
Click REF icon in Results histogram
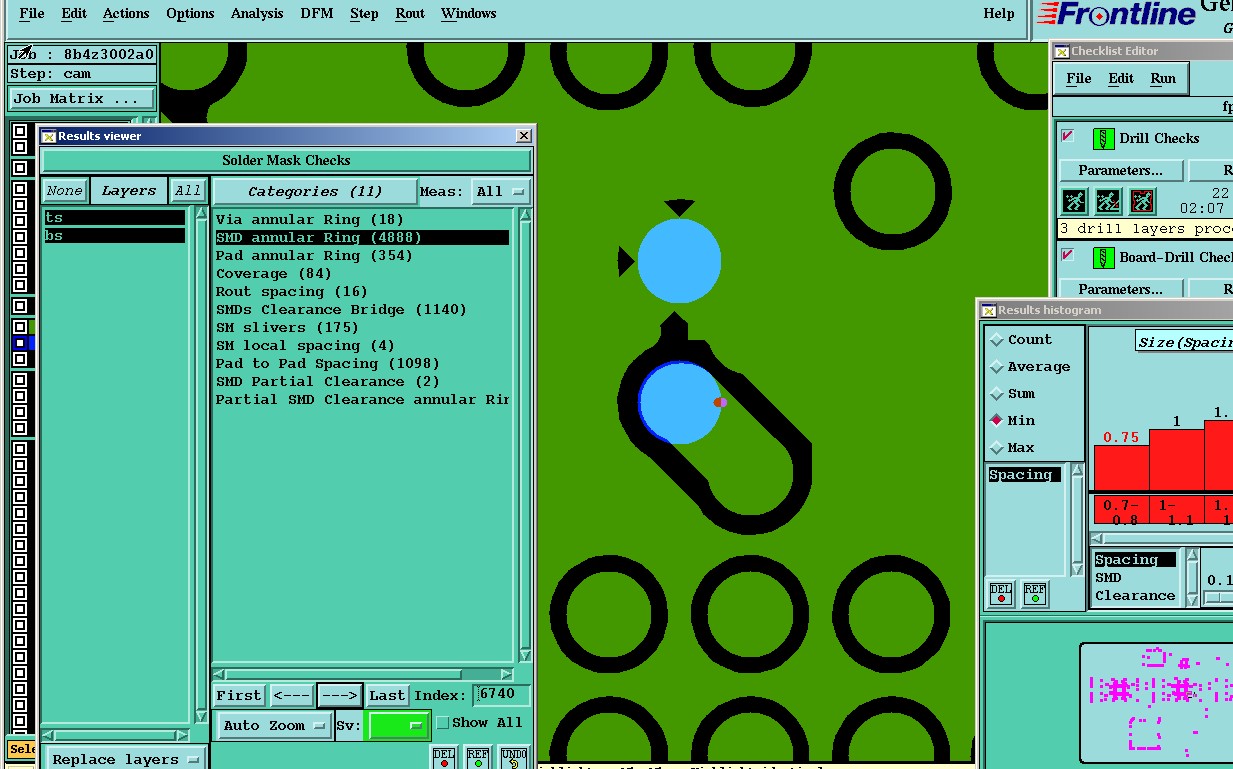click(x=1035, y=594)
